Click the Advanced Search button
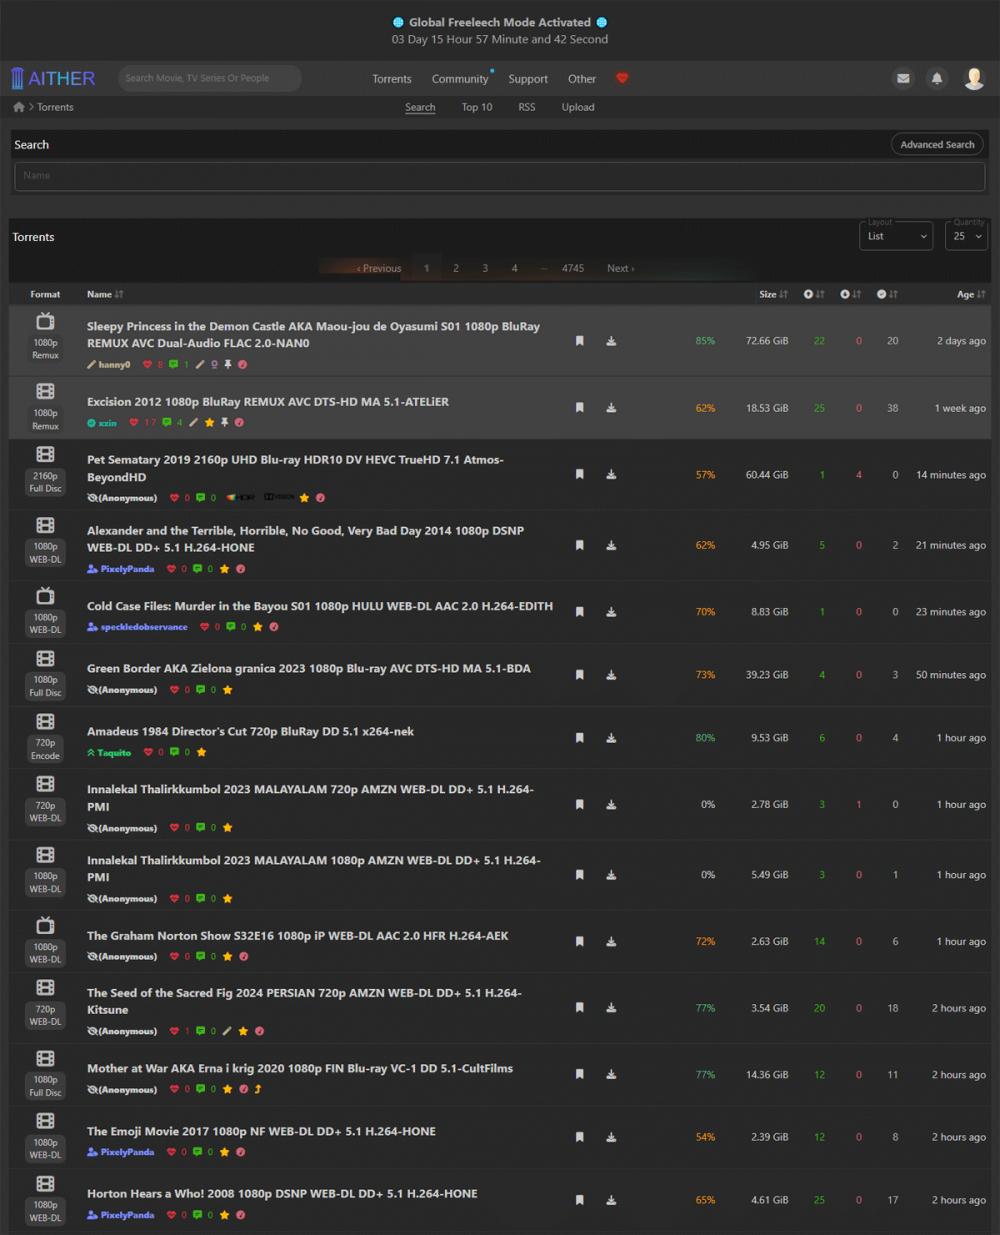This screenshot has height=1235, width=1000. tap(936, 145)
